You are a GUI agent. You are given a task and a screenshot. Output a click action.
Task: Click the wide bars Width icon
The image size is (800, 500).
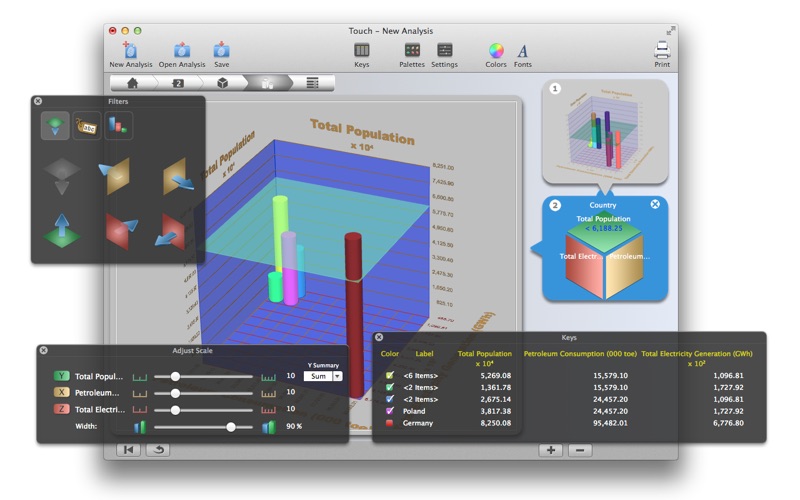click(268, 427)
